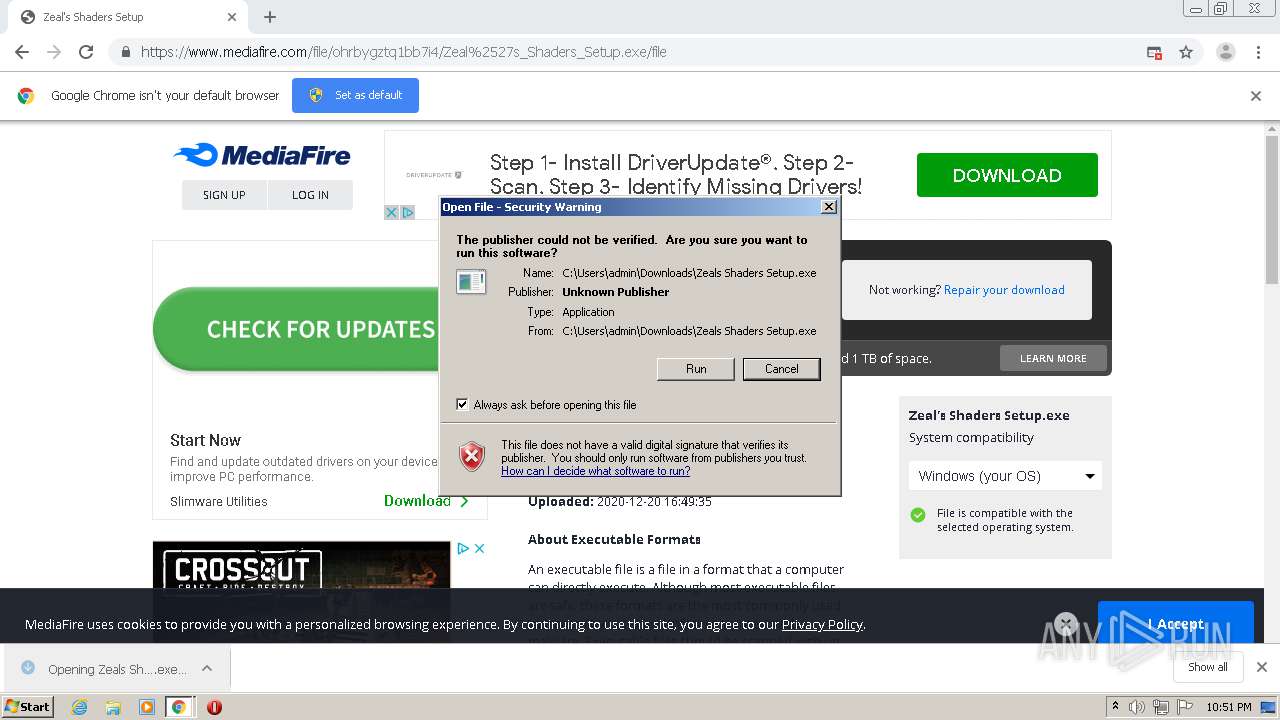Click the browser back arrow

22,52
